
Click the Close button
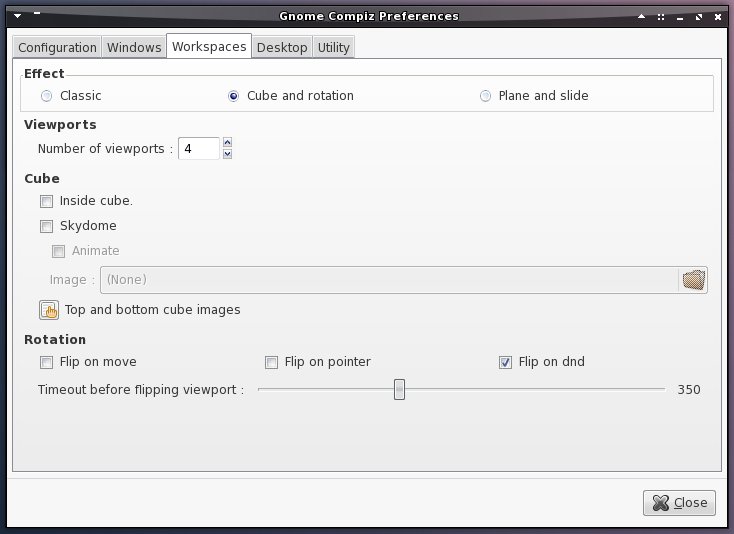click(x=679, y=503)
